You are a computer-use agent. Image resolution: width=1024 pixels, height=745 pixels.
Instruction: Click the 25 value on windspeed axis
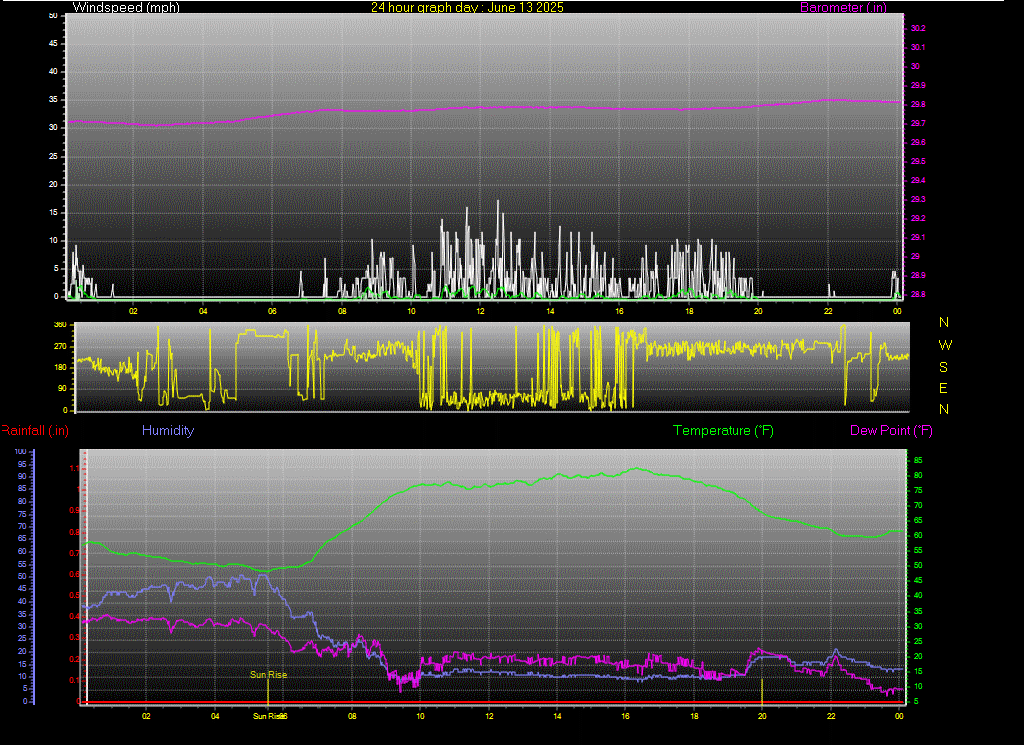click(x=54, y=156)
